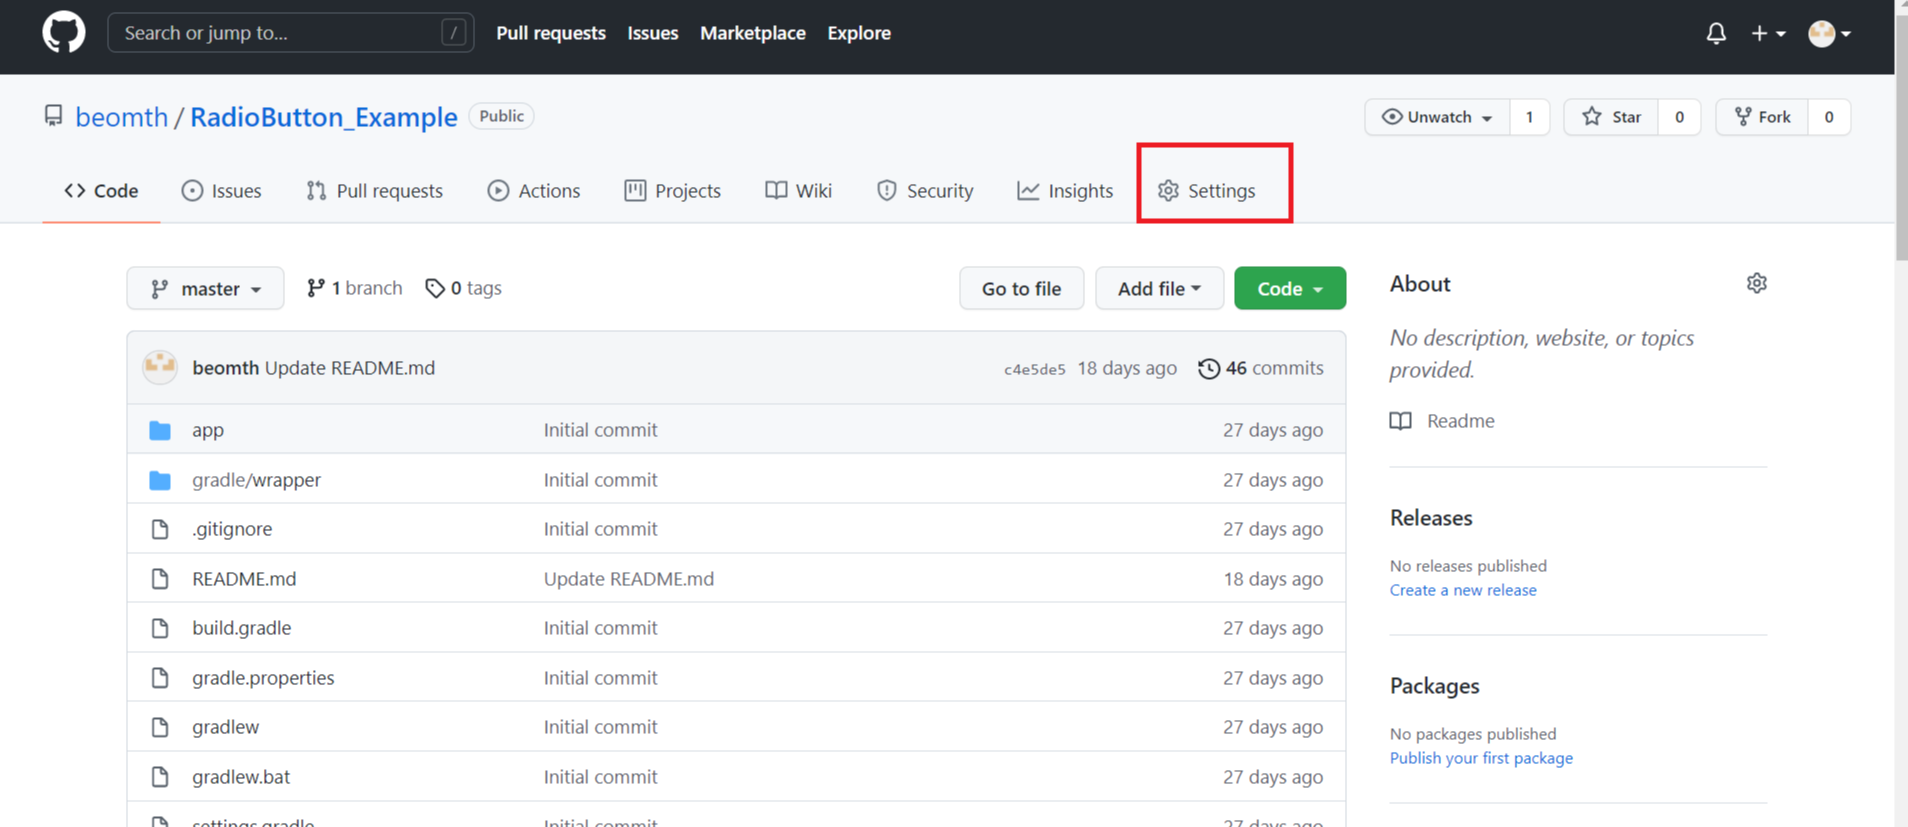This screenshot has width=1908, height=827.
Task: Open the .gitignore file
Action: click(232, 529)
